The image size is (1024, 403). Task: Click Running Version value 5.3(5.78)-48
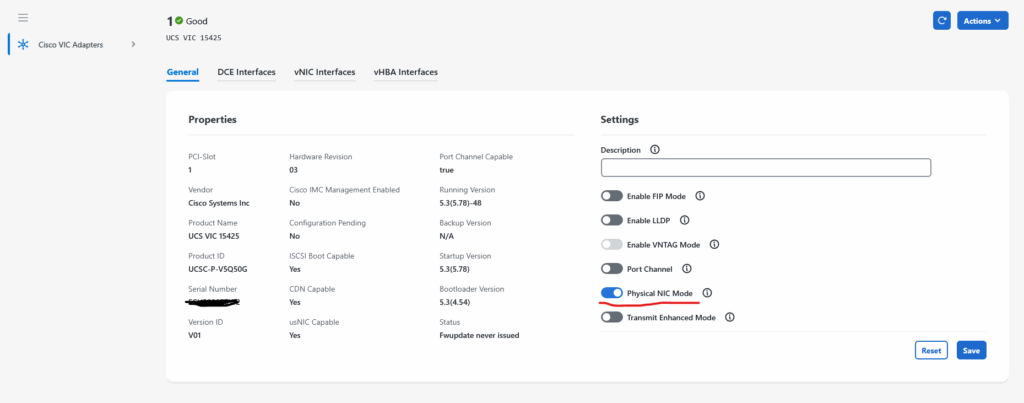[x=460, y=203]
